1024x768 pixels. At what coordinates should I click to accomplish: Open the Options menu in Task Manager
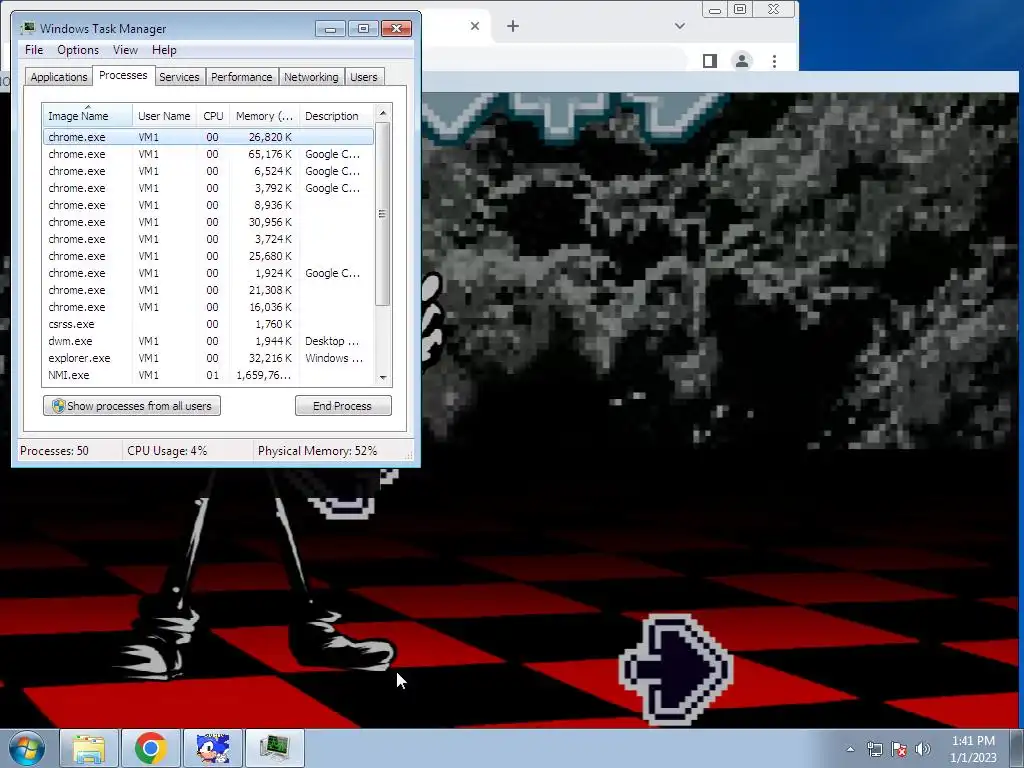pyautogui.click(x=78, y=50)
